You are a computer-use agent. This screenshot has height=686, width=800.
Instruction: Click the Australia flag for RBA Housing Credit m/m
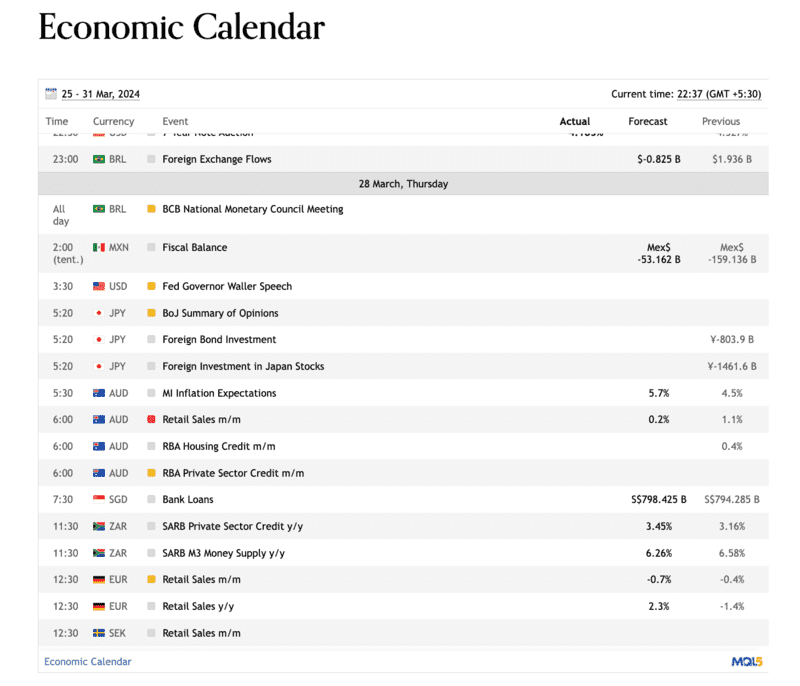click(x=99, y=446)
